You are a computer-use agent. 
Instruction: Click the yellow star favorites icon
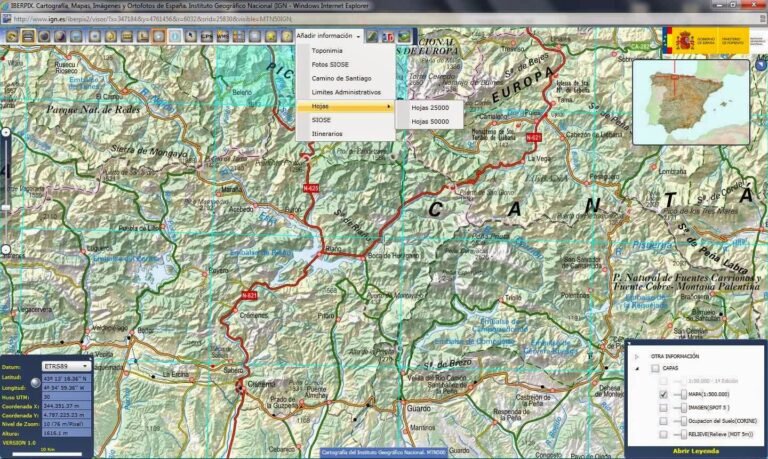[x=272, y=36]
